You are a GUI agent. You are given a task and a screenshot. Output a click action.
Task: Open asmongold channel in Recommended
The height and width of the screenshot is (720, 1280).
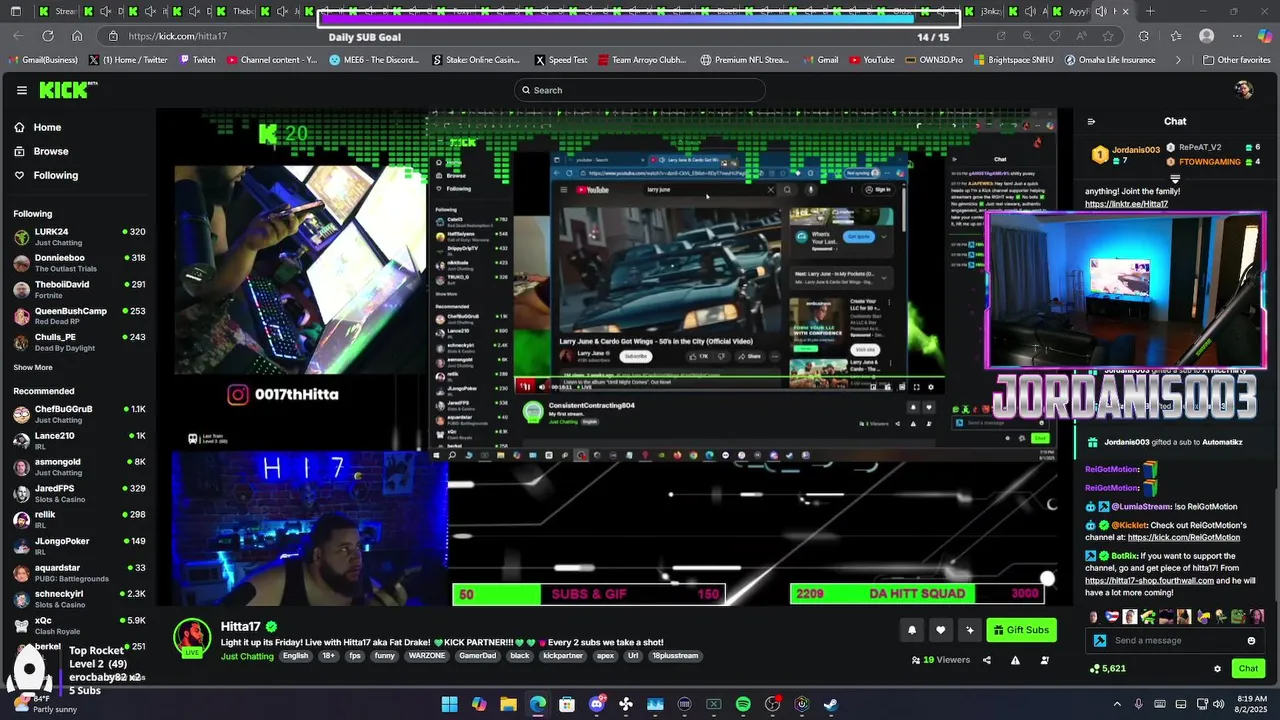[x=78, y=467]
